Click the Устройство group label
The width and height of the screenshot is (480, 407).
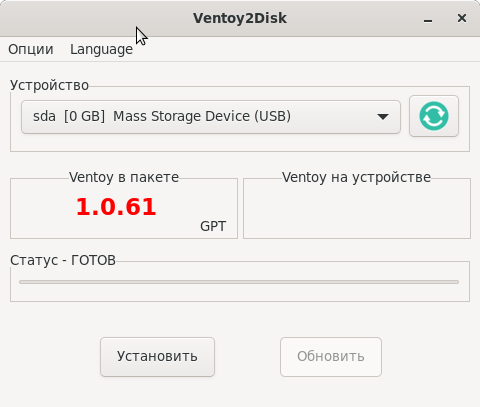tap(49, 85)
